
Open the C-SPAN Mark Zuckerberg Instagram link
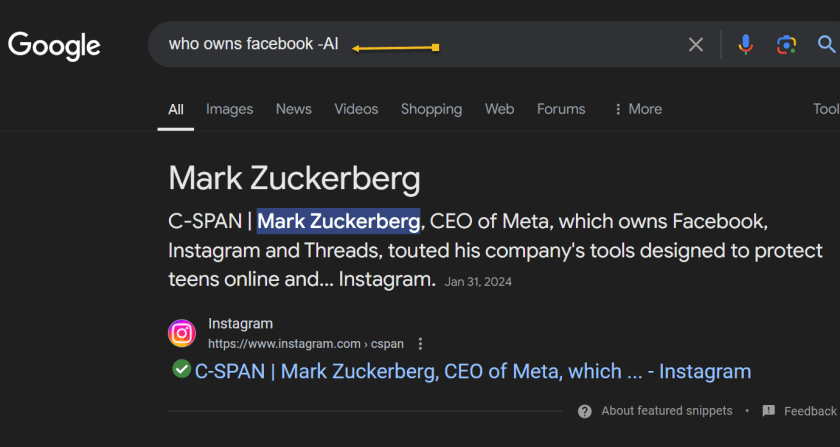pyautogui.click(x=472, y=371)
